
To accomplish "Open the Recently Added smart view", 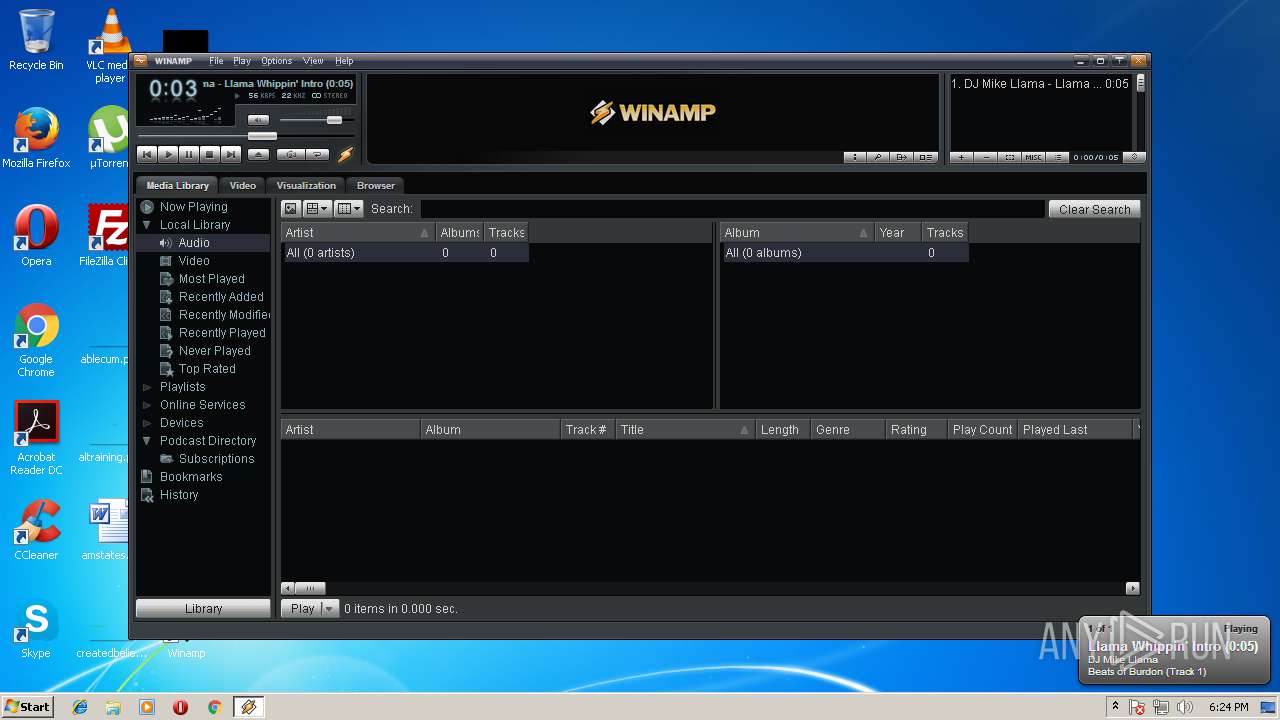I will (x=221, y=297).
